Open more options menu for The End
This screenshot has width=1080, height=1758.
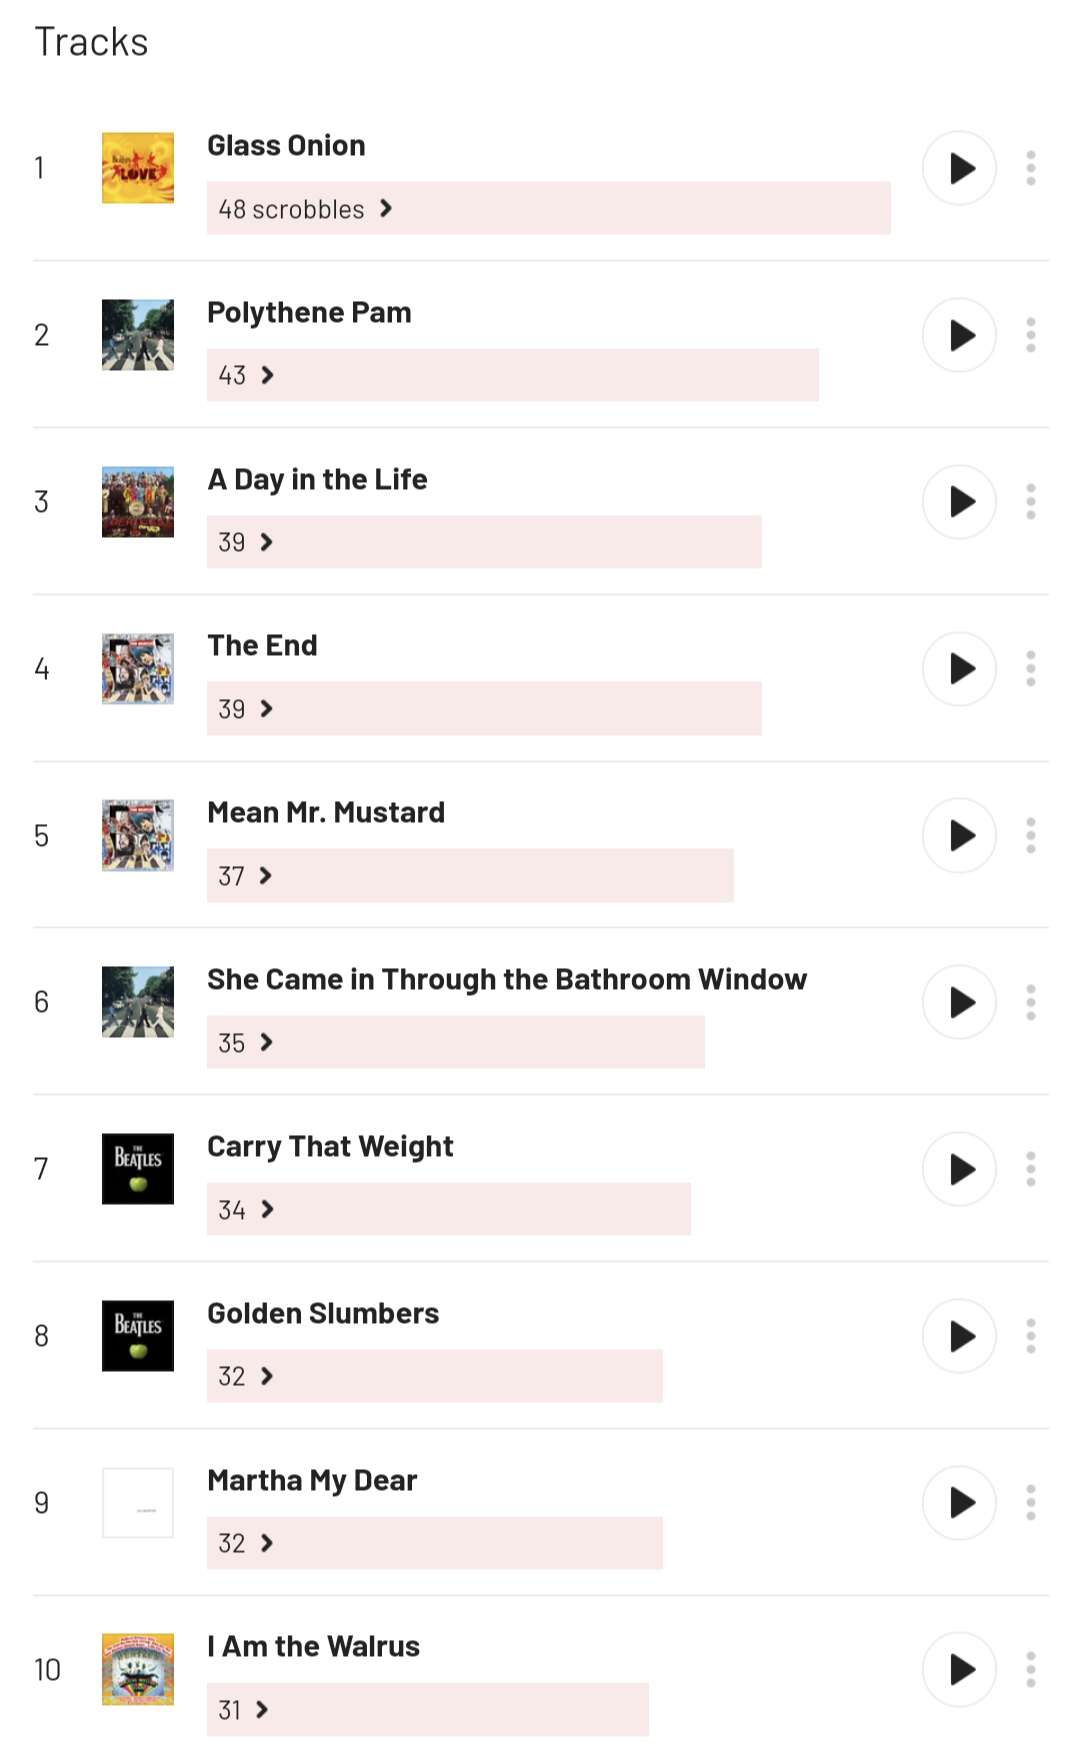tap(1031, 668)
